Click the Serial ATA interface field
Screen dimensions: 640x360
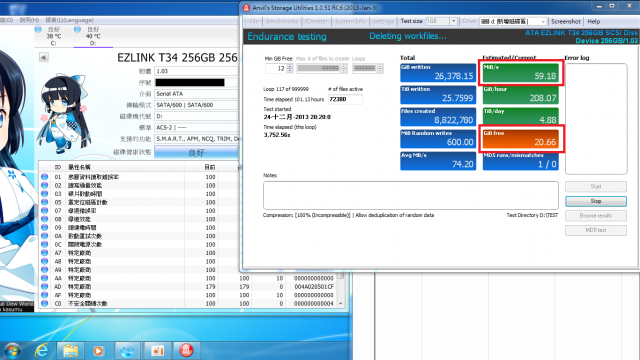tap(196, 93)
